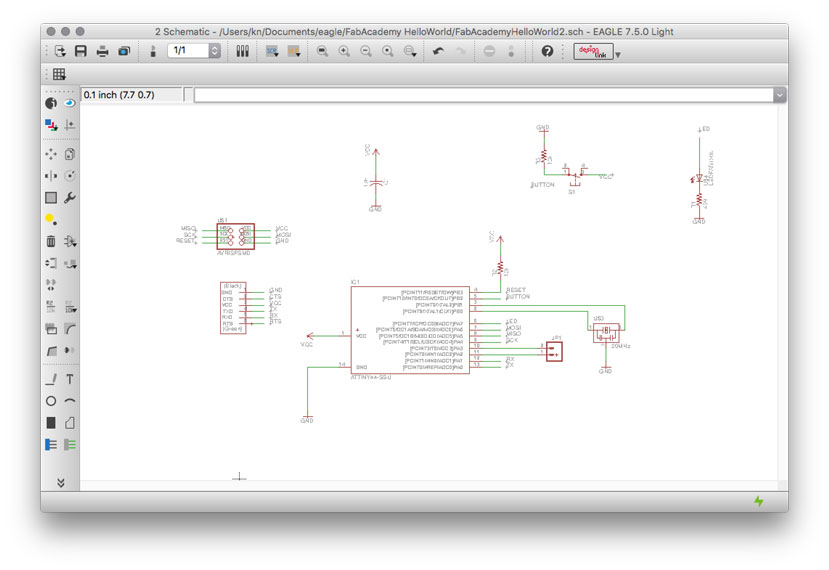Select the Miter tool

click(x=70, y=329)
